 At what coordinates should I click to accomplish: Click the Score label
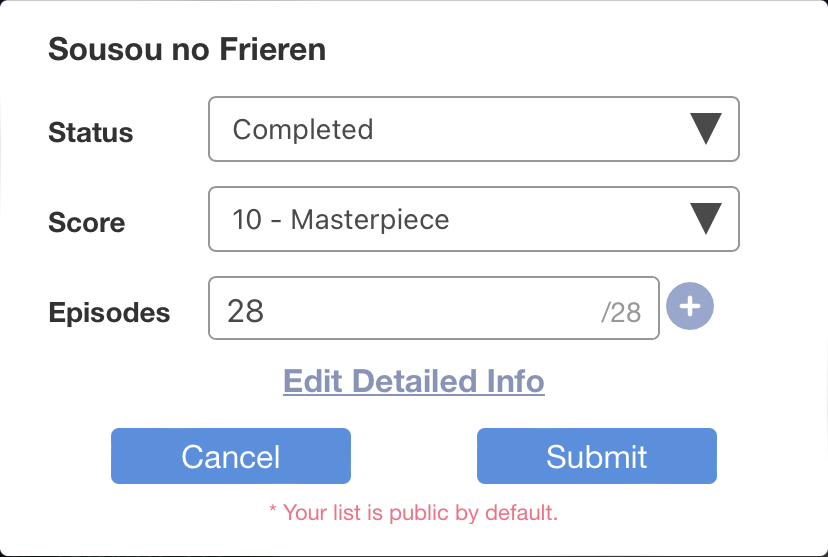87,222
